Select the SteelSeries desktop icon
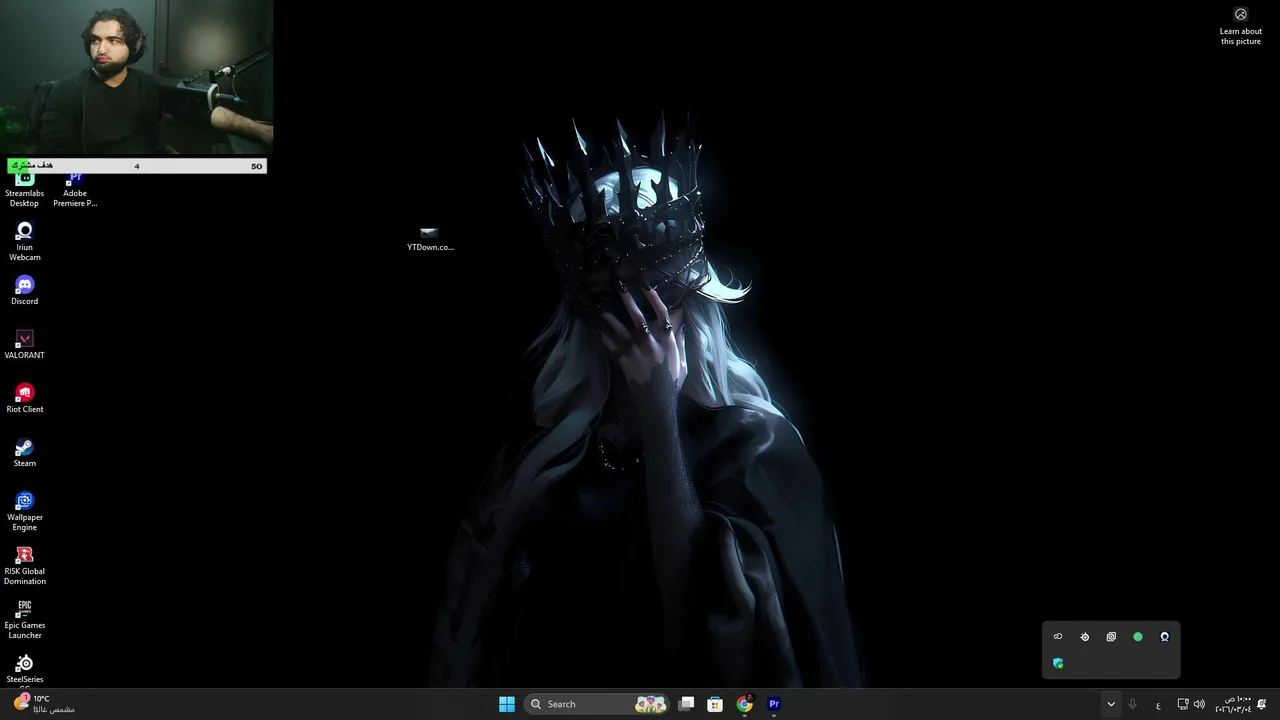1280x720 pixels. click(x=24, y=670)
